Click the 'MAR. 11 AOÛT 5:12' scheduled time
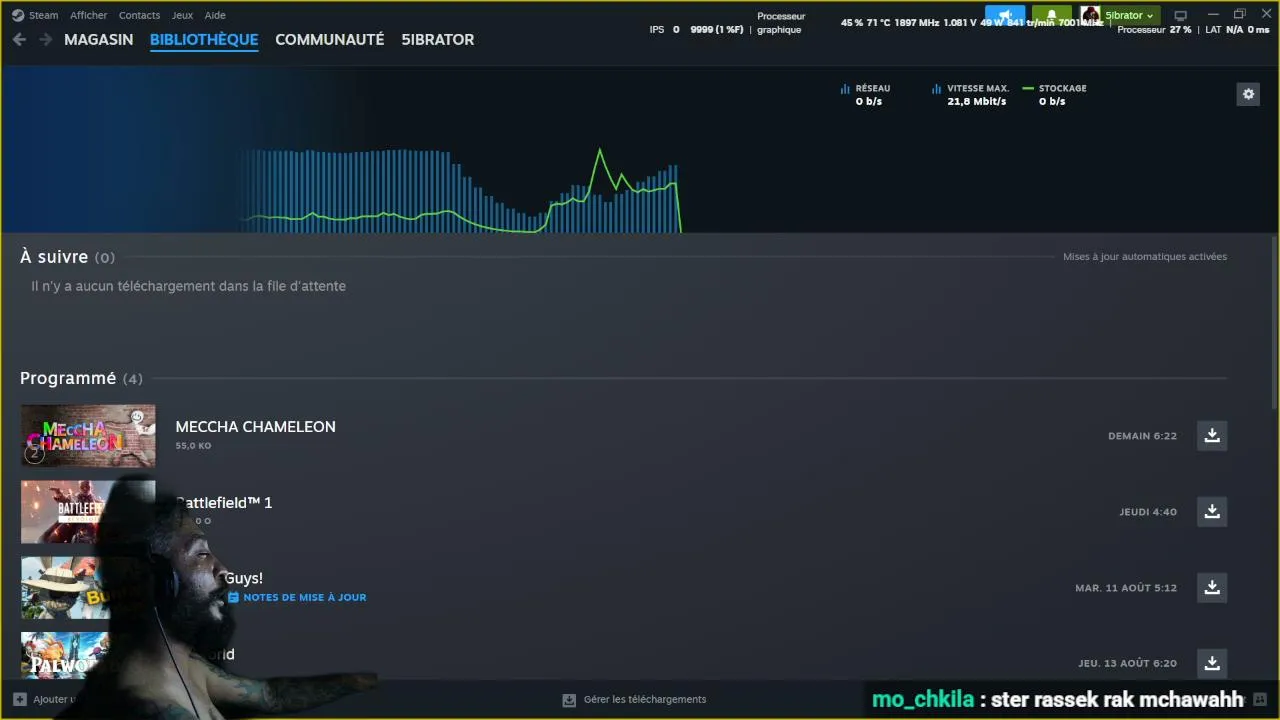 (1126, 588)
